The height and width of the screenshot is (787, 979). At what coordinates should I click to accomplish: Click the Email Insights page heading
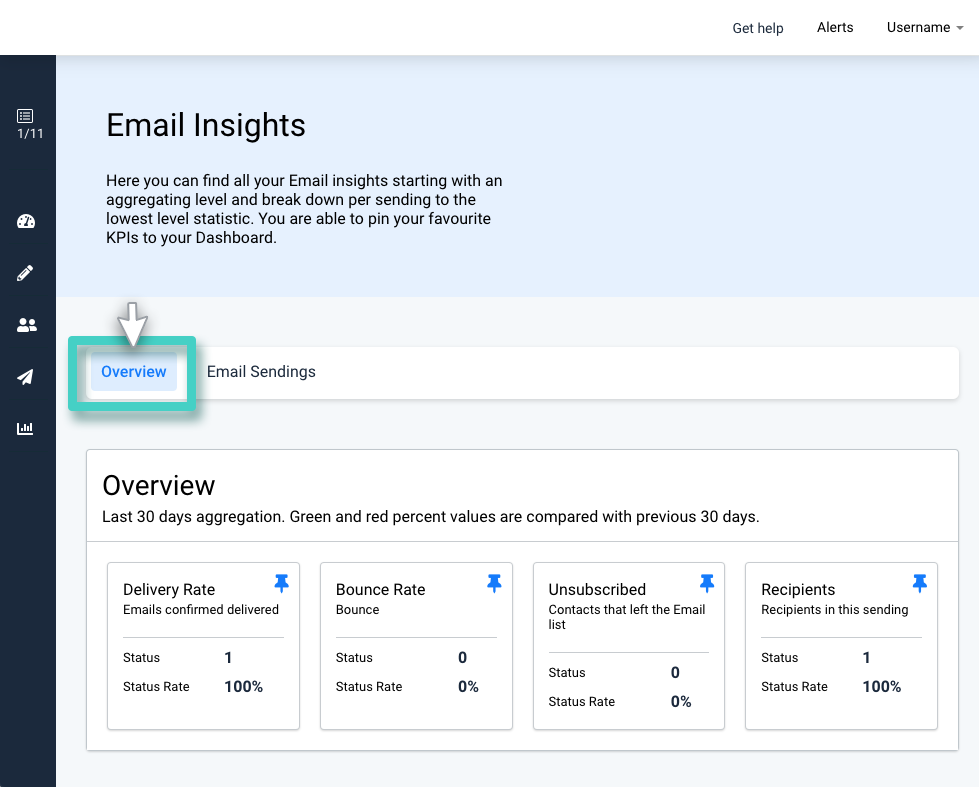click(x=205, y=125)
